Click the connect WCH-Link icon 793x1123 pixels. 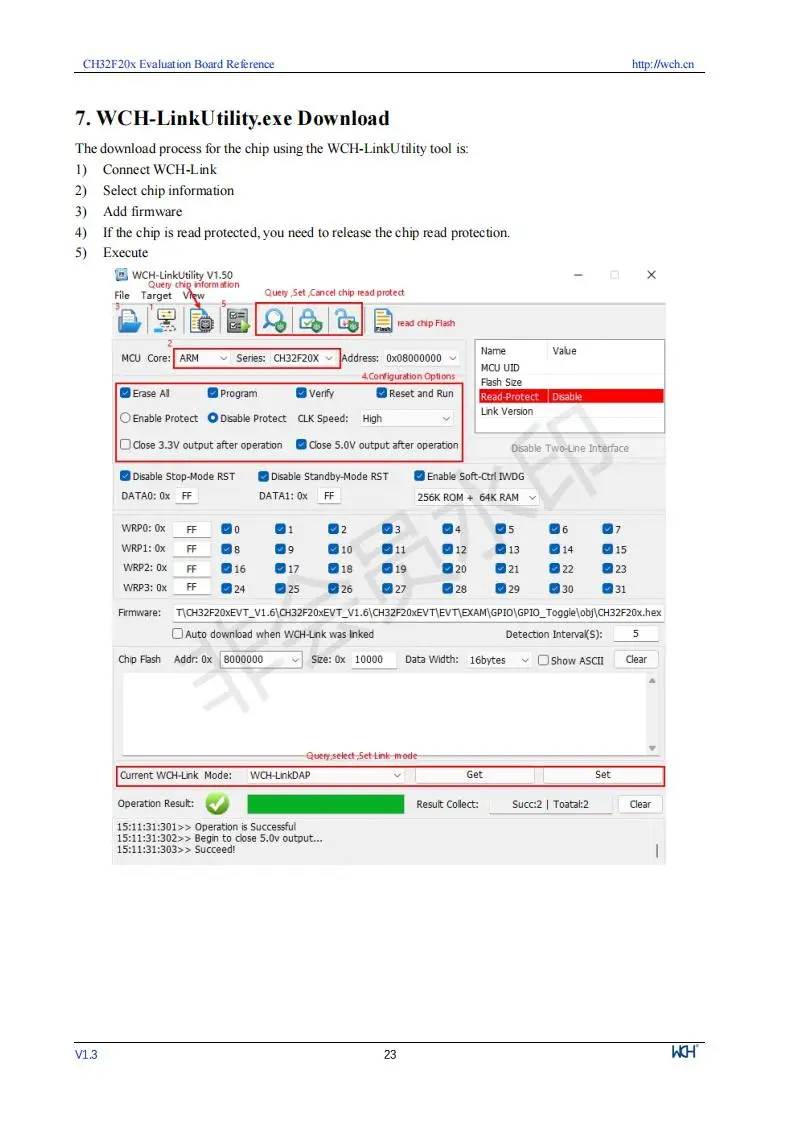[165, 320]
